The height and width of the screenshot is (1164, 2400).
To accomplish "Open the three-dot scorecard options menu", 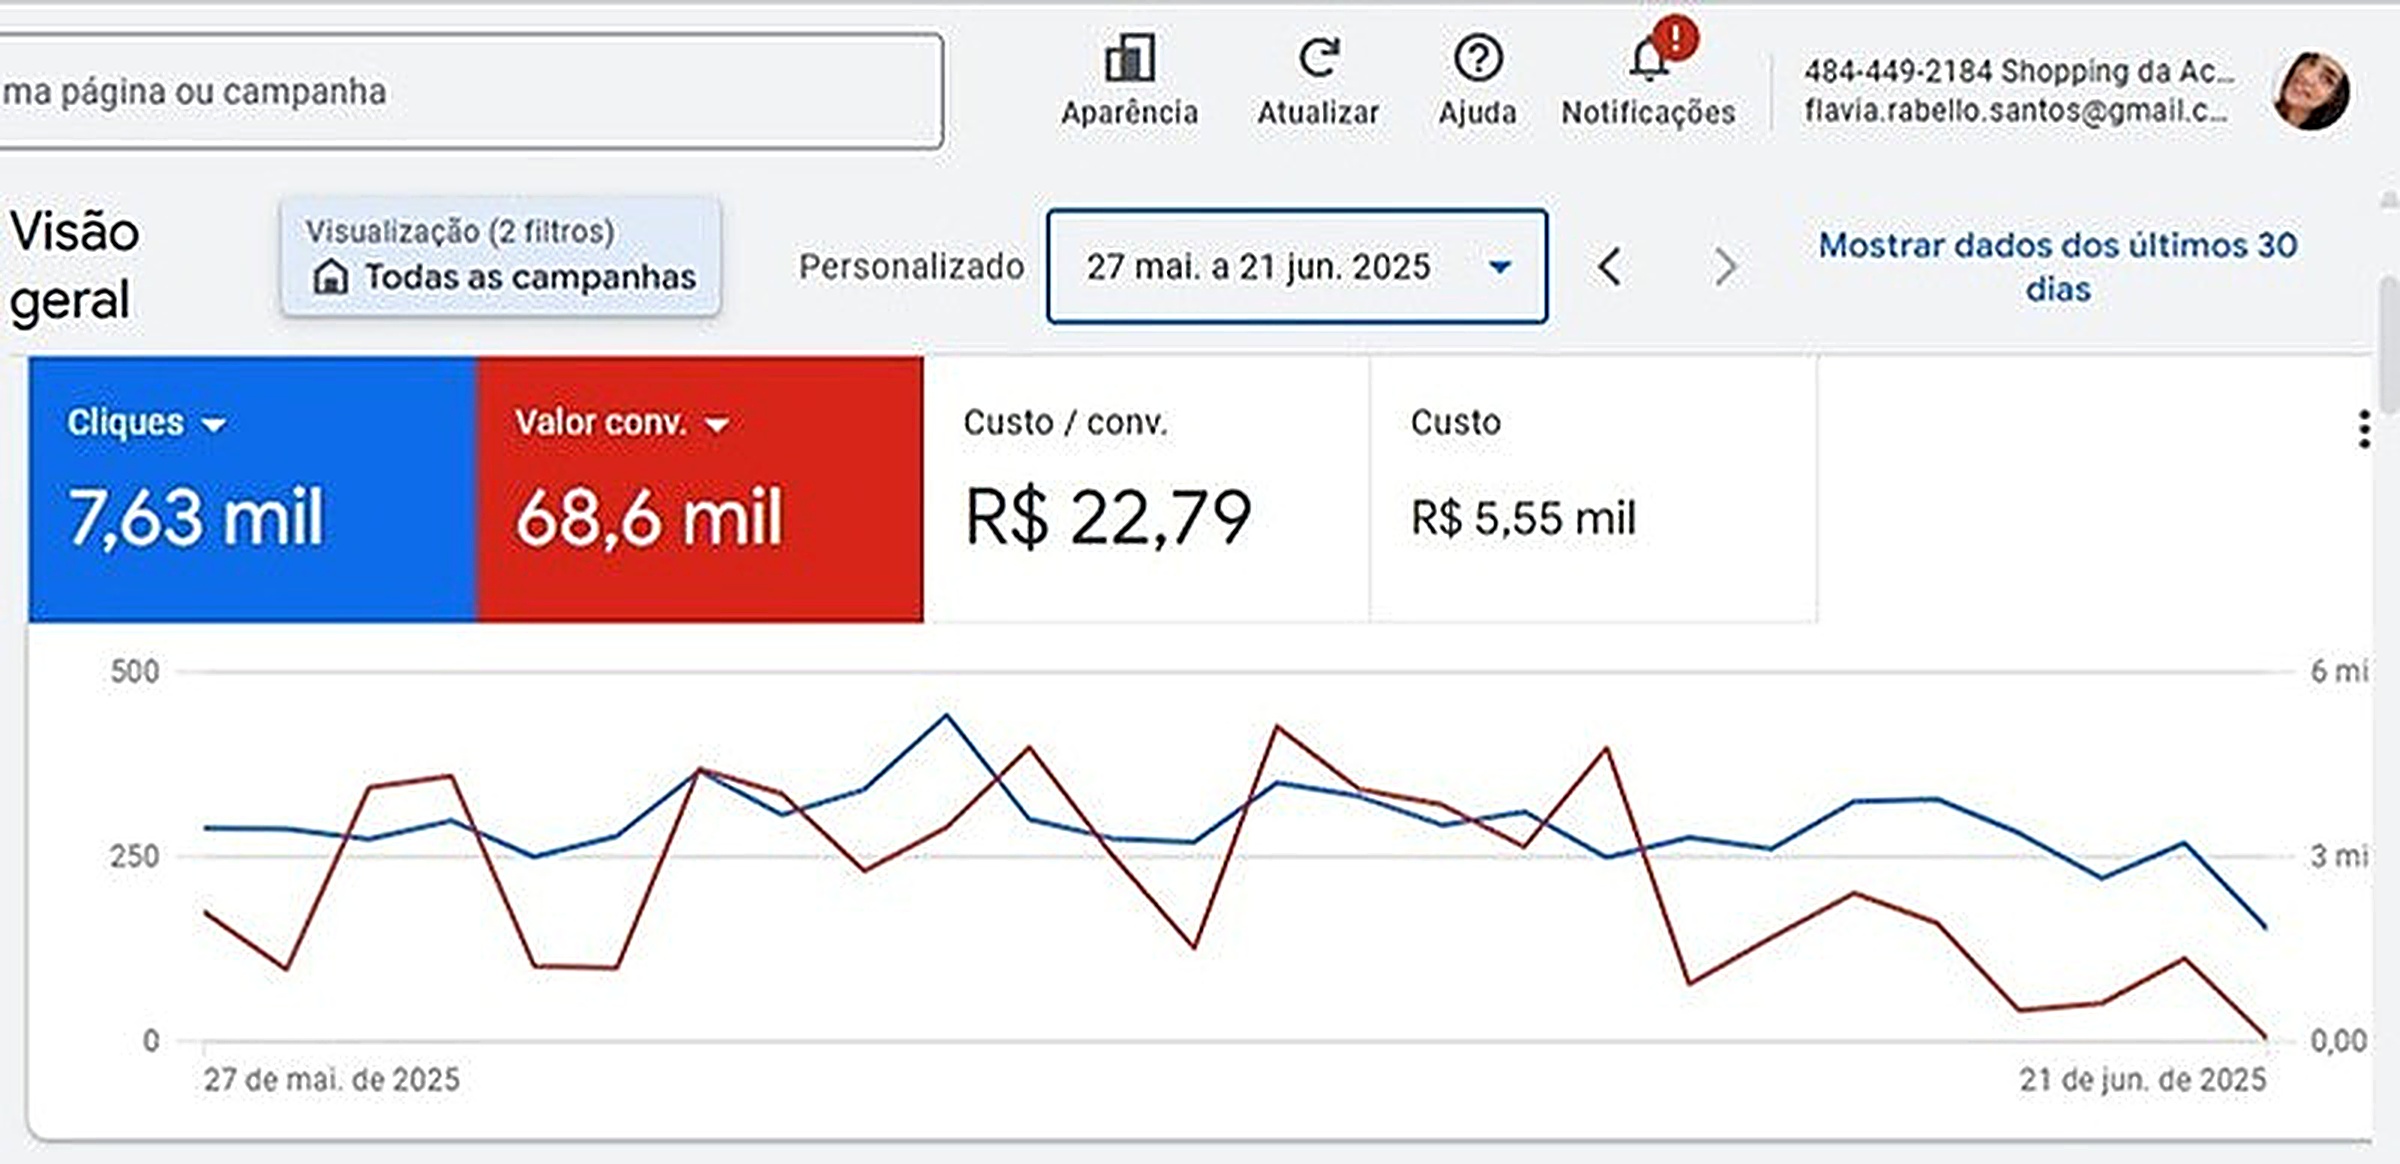I will coord(2364,429).
